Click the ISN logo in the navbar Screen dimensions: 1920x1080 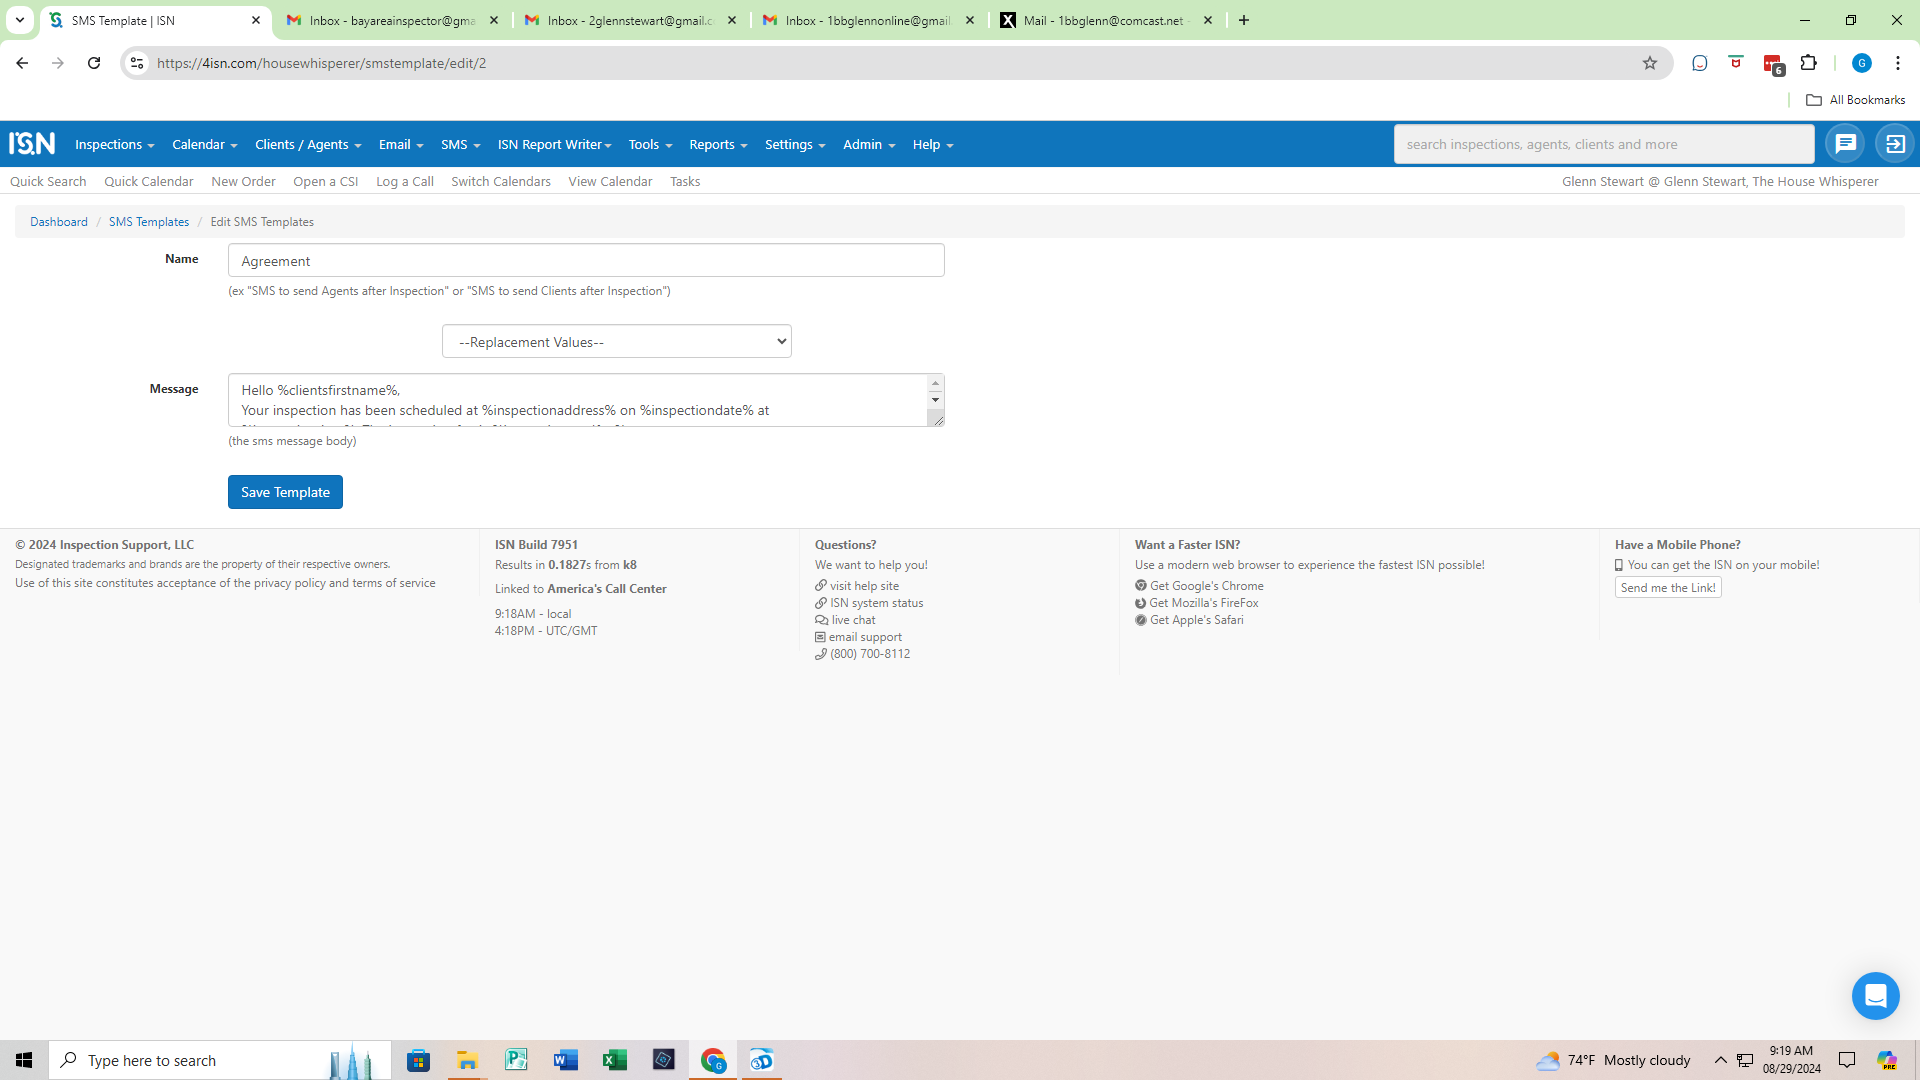(x=32, y=144)
